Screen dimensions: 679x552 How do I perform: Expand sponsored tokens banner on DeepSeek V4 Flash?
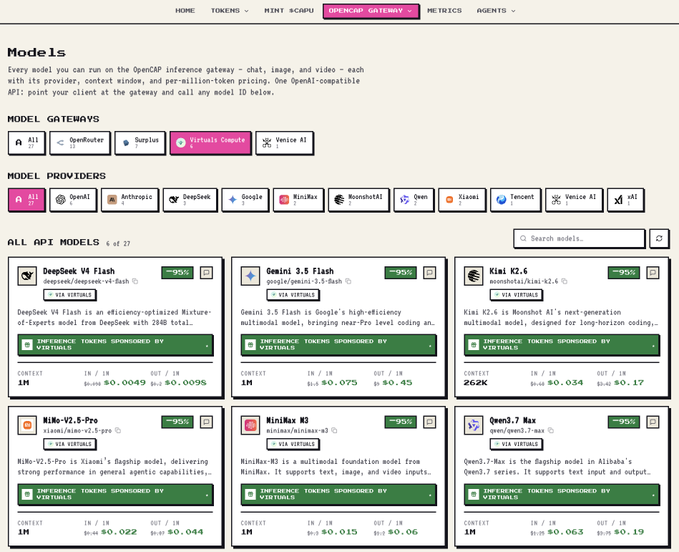pos(115,345)
